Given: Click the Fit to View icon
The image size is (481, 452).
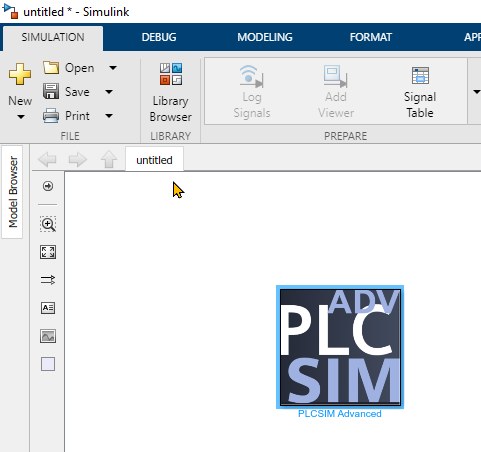Looking at the screenshot, I should (48, 252).
